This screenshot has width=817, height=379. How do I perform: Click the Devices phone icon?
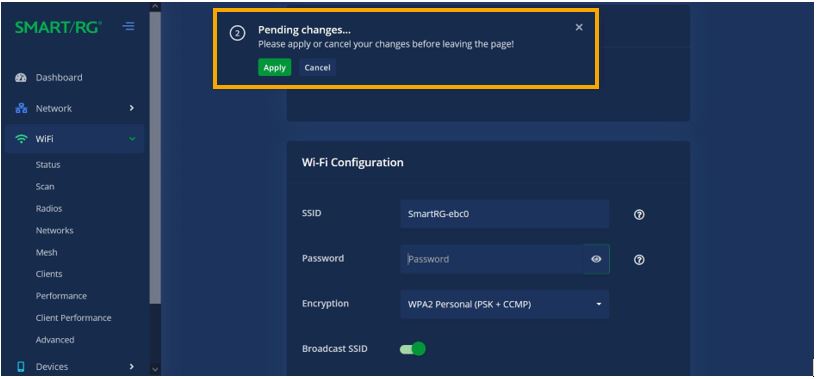[x=21, y=366]
